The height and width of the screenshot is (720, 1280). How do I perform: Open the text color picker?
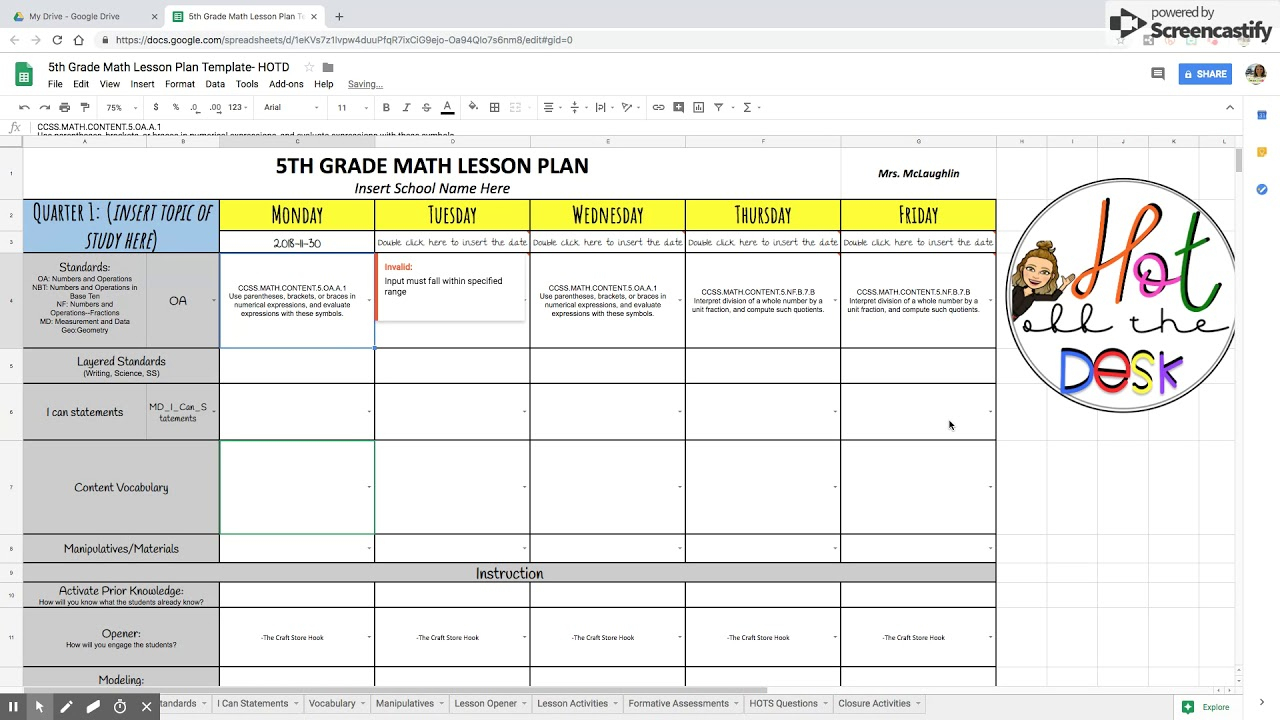447,107
